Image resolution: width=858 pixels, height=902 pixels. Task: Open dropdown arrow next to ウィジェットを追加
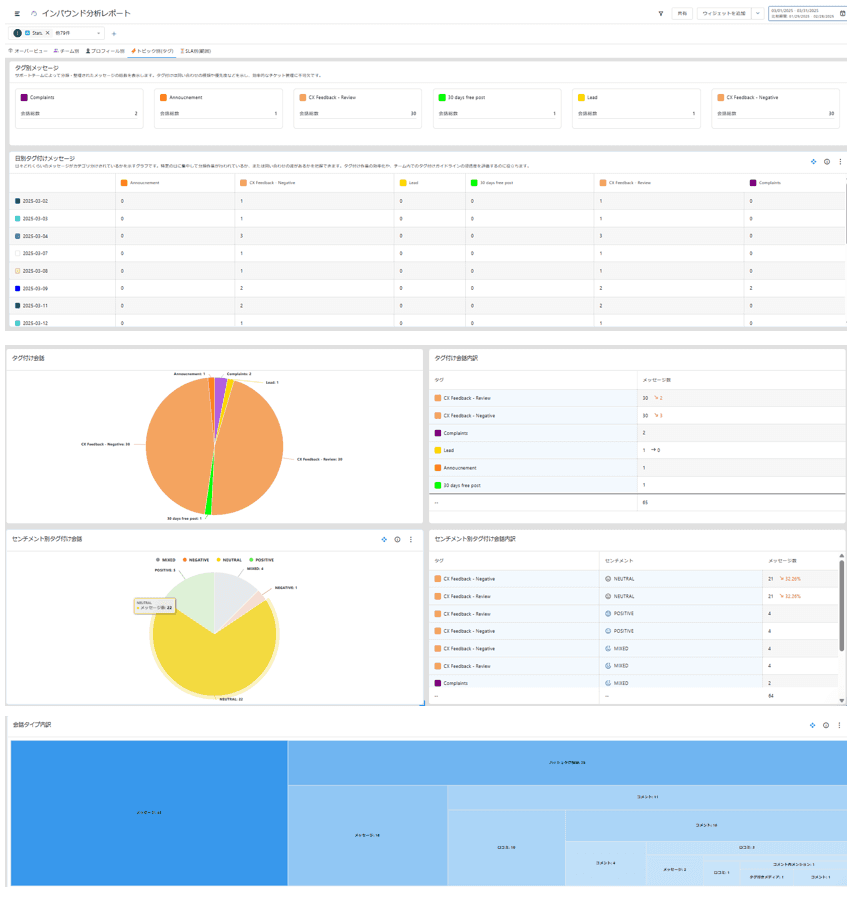757,14
